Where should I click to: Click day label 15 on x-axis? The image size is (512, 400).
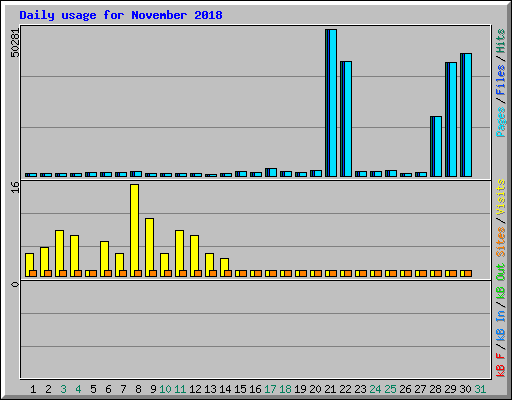240,389
